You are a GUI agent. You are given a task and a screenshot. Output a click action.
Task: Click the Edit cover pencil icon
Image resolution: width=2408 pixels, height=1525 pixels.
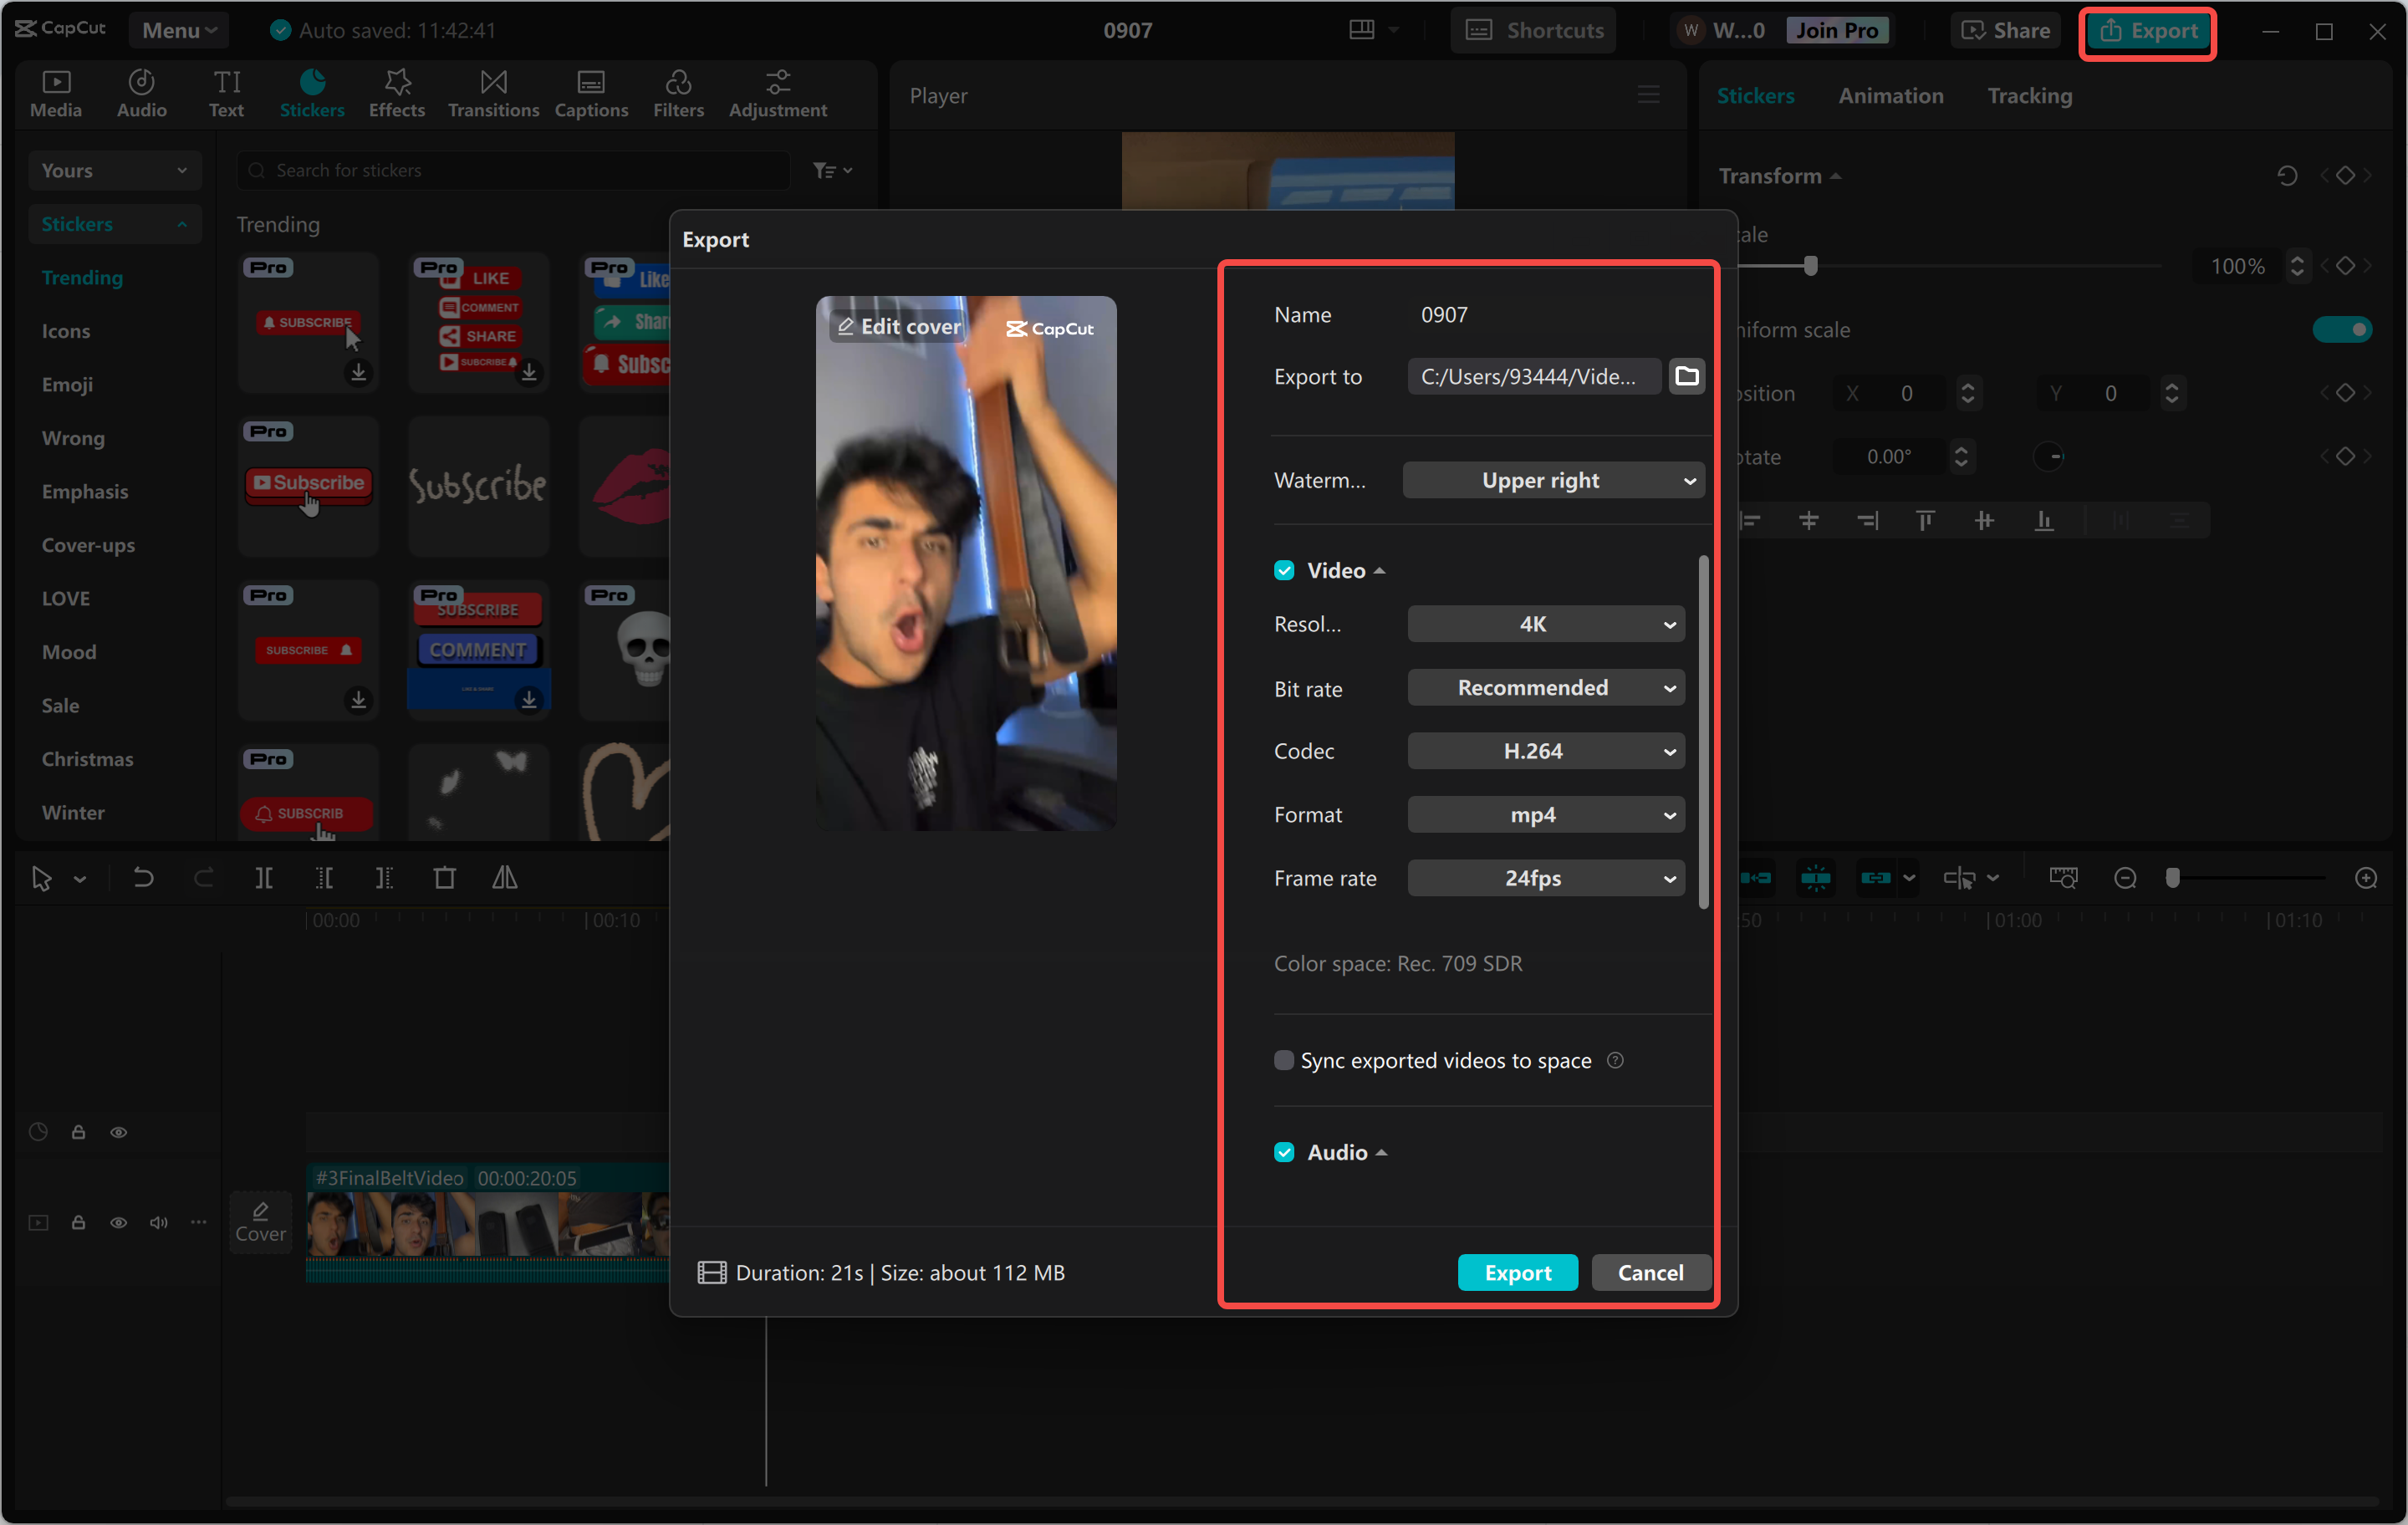click(846, 327)
